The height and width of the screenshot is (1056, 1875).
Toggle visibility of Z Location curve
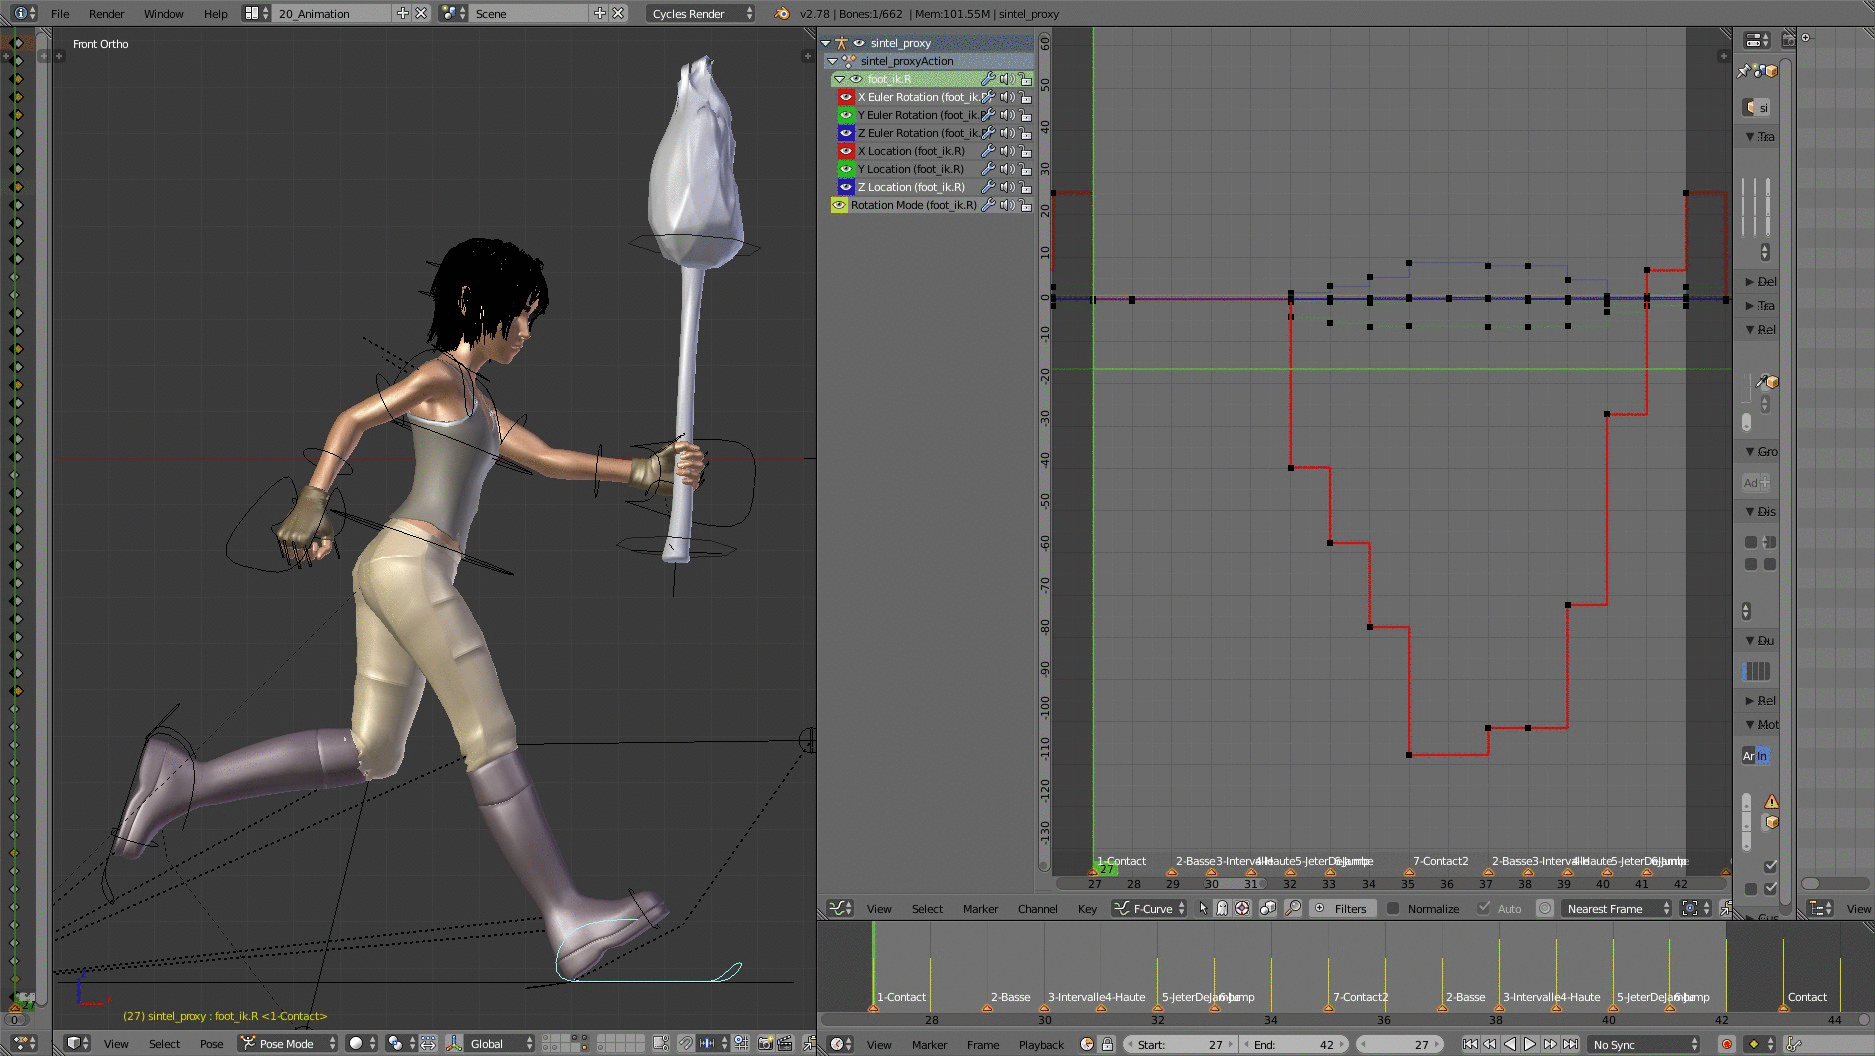click(x=846, y=187)
